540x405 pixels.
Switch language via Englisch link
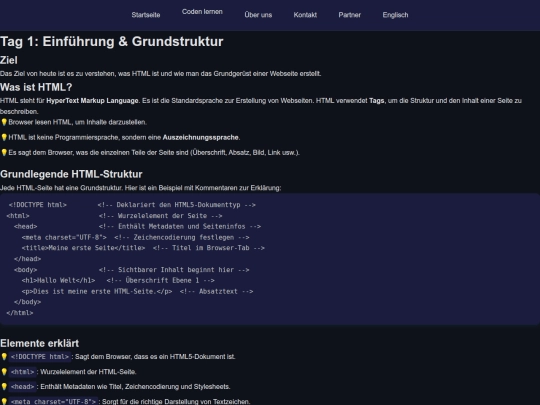(395, 15)
